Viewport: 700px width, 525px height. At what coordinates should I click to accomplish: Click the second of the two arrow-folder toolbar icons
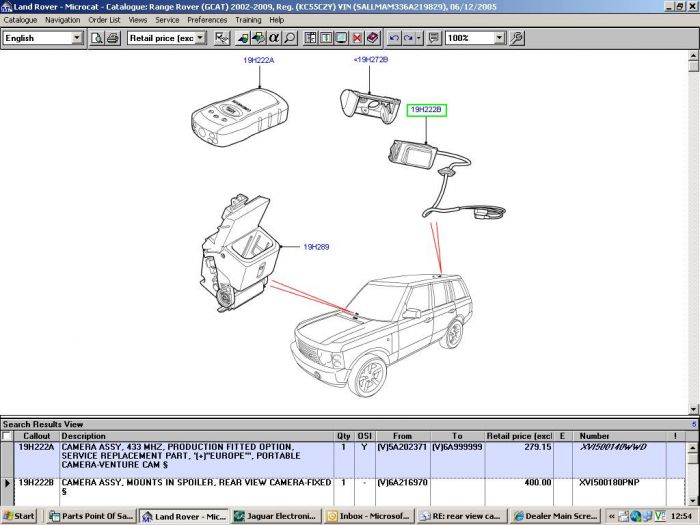[x=258, y=38]
